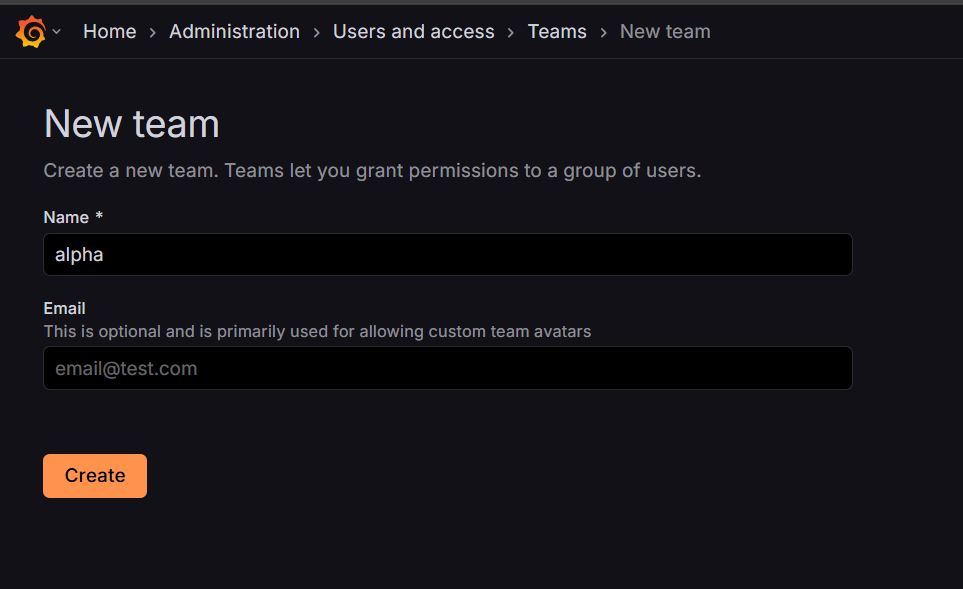Submit the form with the Create button
The image size is (963, 589).
point(95,476)
